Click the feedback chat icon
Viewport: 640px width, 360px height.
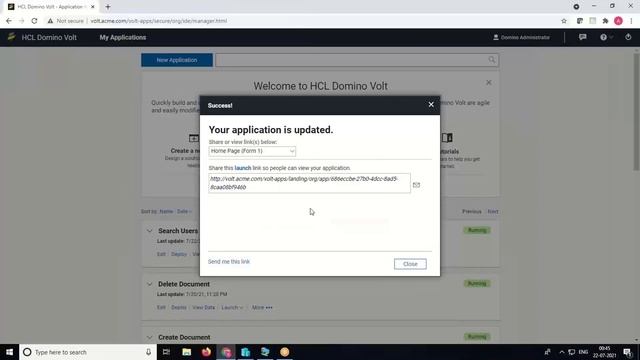(x=582, y=37)
